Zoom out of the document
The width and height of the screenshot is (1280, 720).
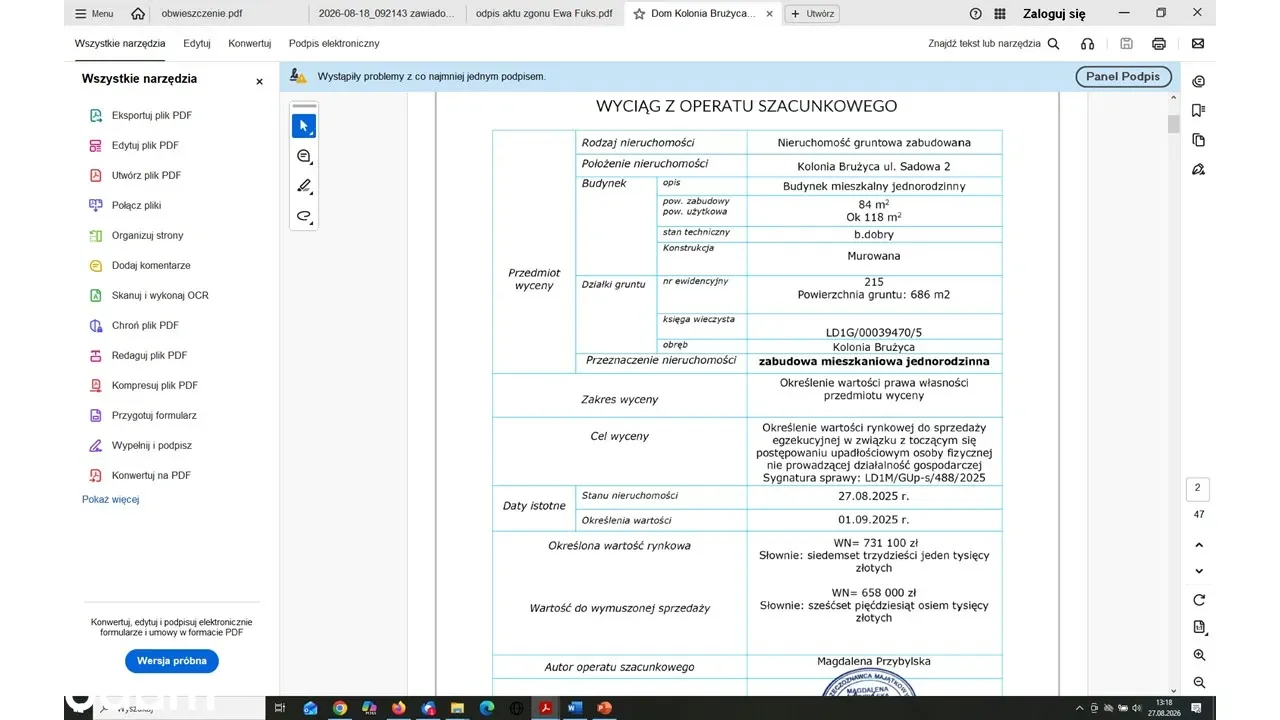(1199, 682)
